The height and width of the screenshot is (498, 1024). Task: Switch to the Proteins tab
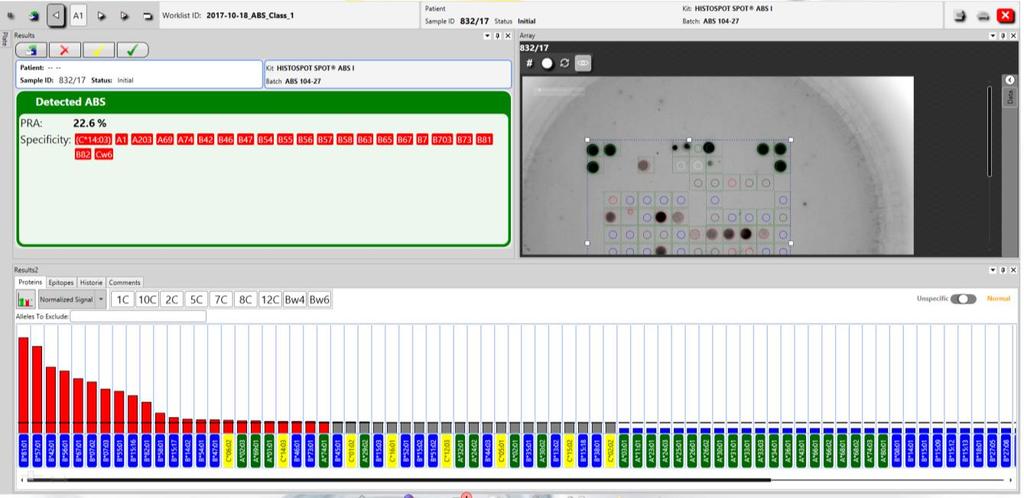point(30,283)
